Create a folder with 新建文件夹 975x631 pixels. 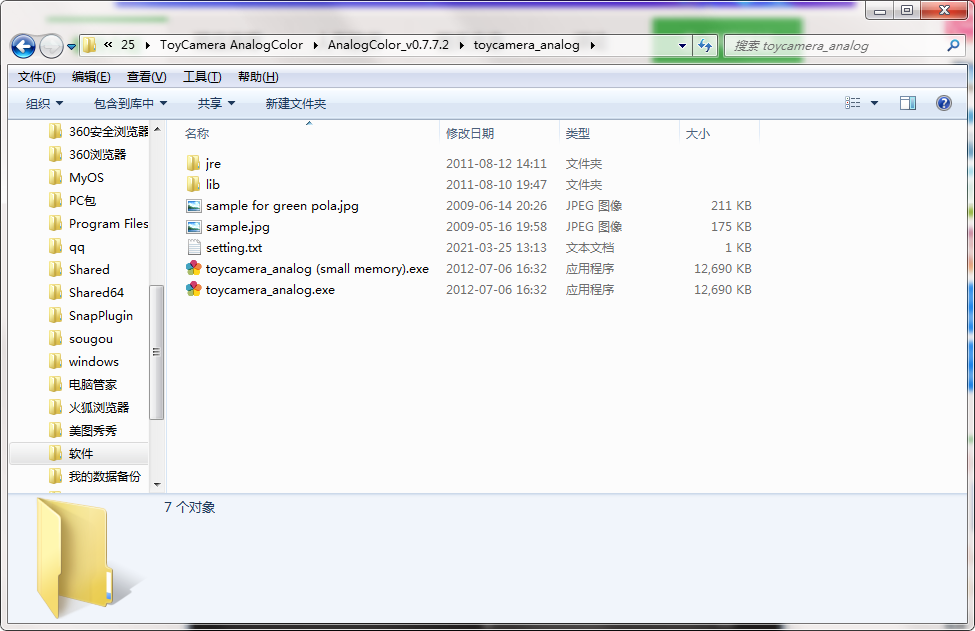(x=295, y=103)
